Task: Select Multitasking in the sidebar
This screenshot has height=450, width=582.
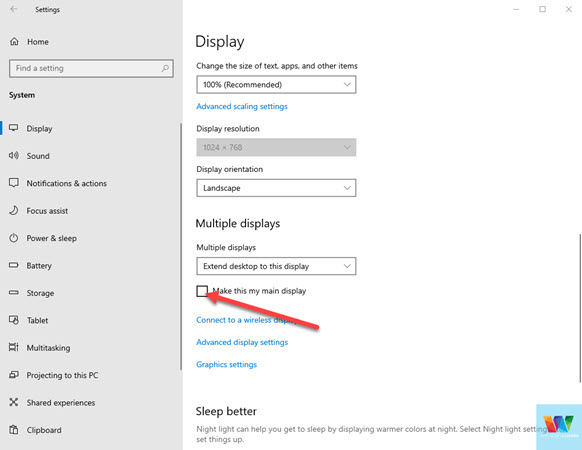Action: click(x=48, y=348)
